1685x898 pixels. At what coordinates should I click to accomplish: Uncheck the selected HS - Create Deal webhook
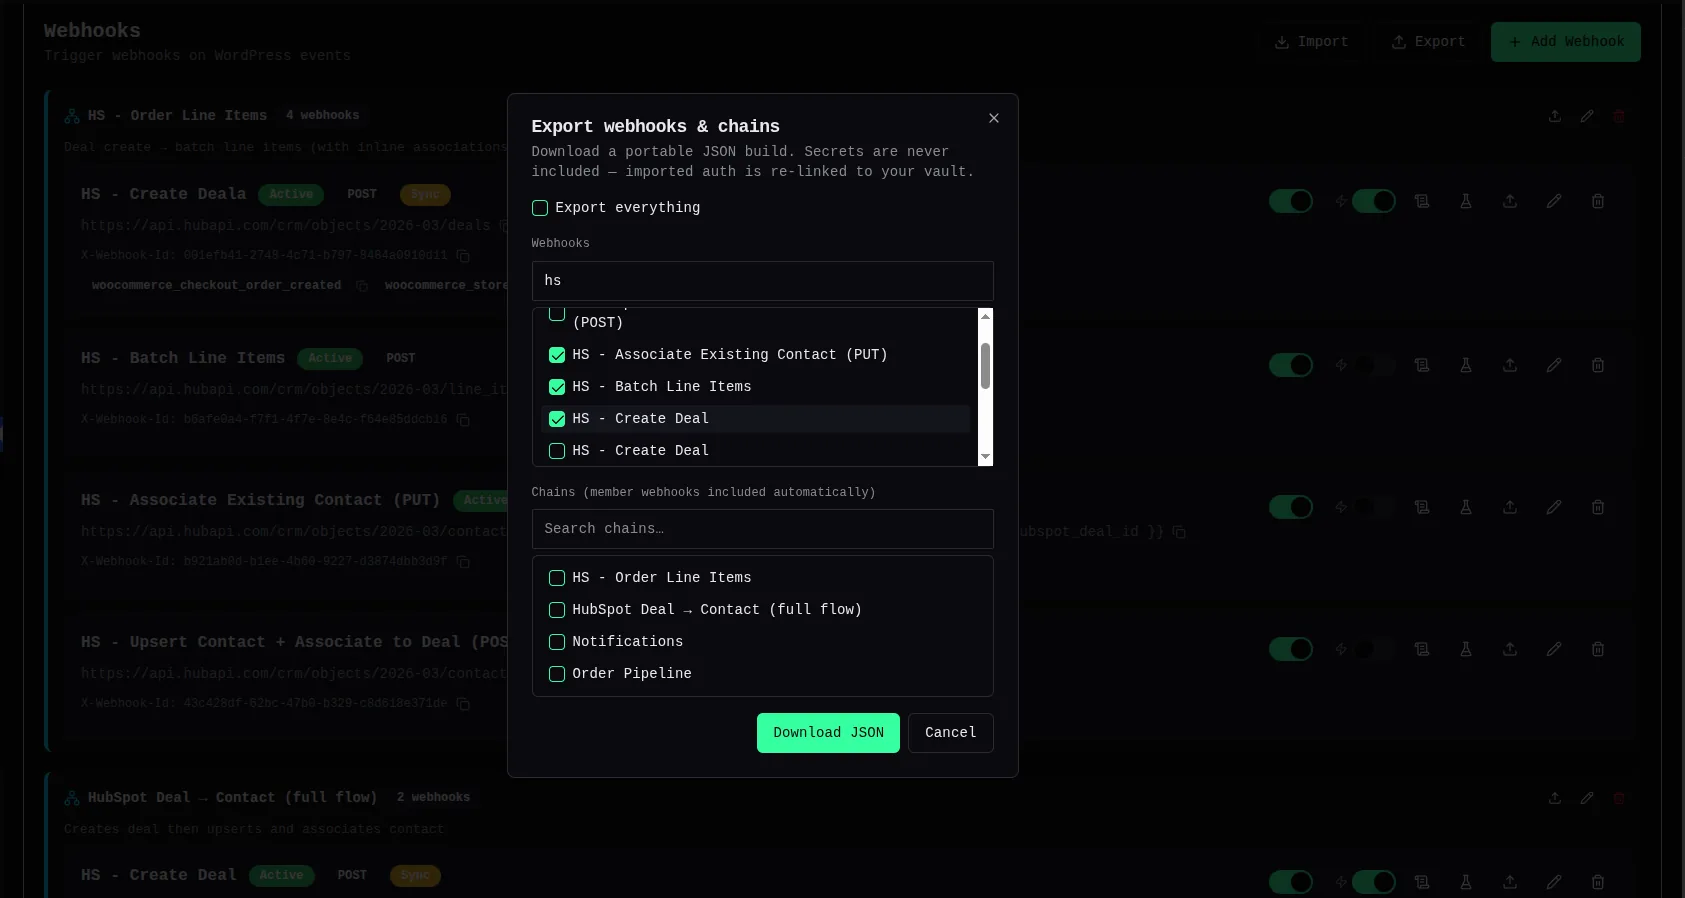pyautogui.click(x=557, y=419)
